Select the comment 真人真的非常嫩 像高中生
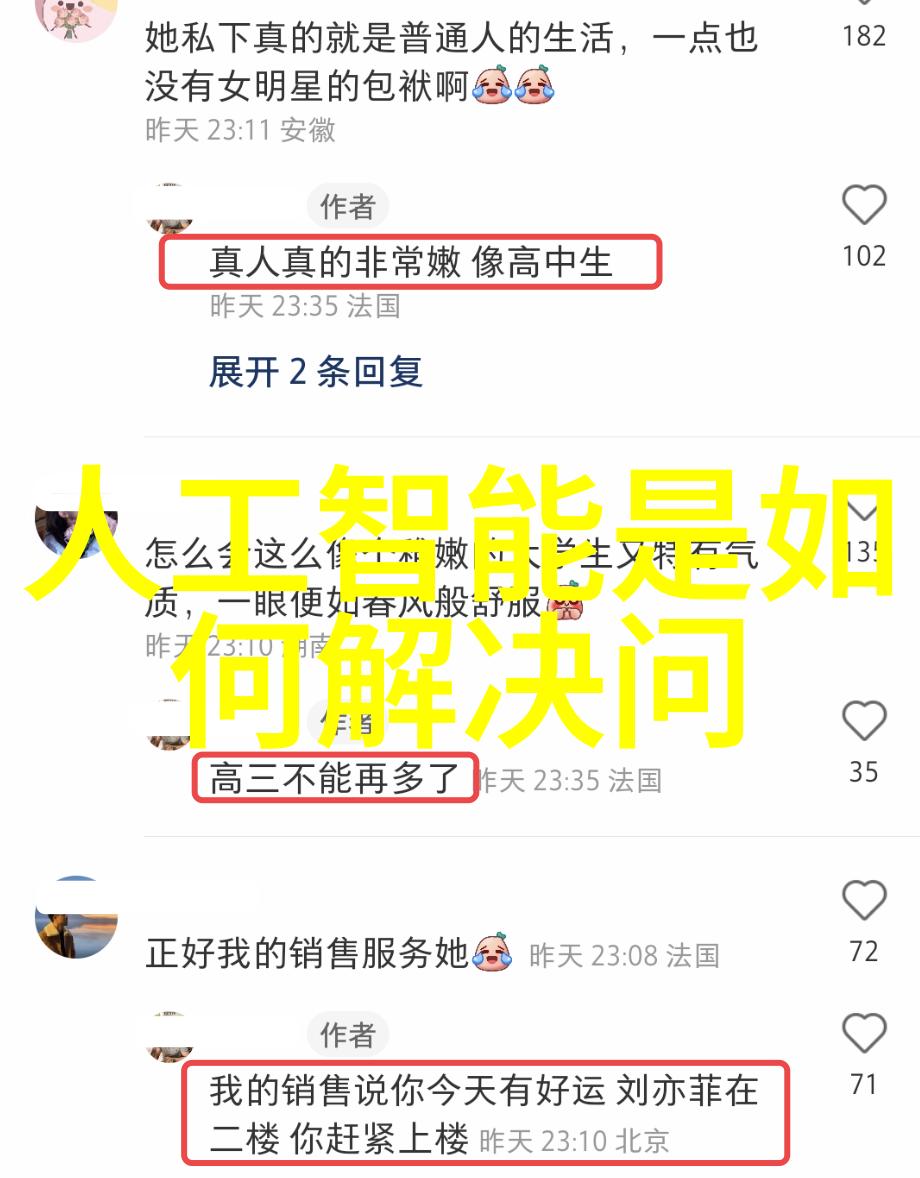920x1178 pixels. click(x=411, y=262)
